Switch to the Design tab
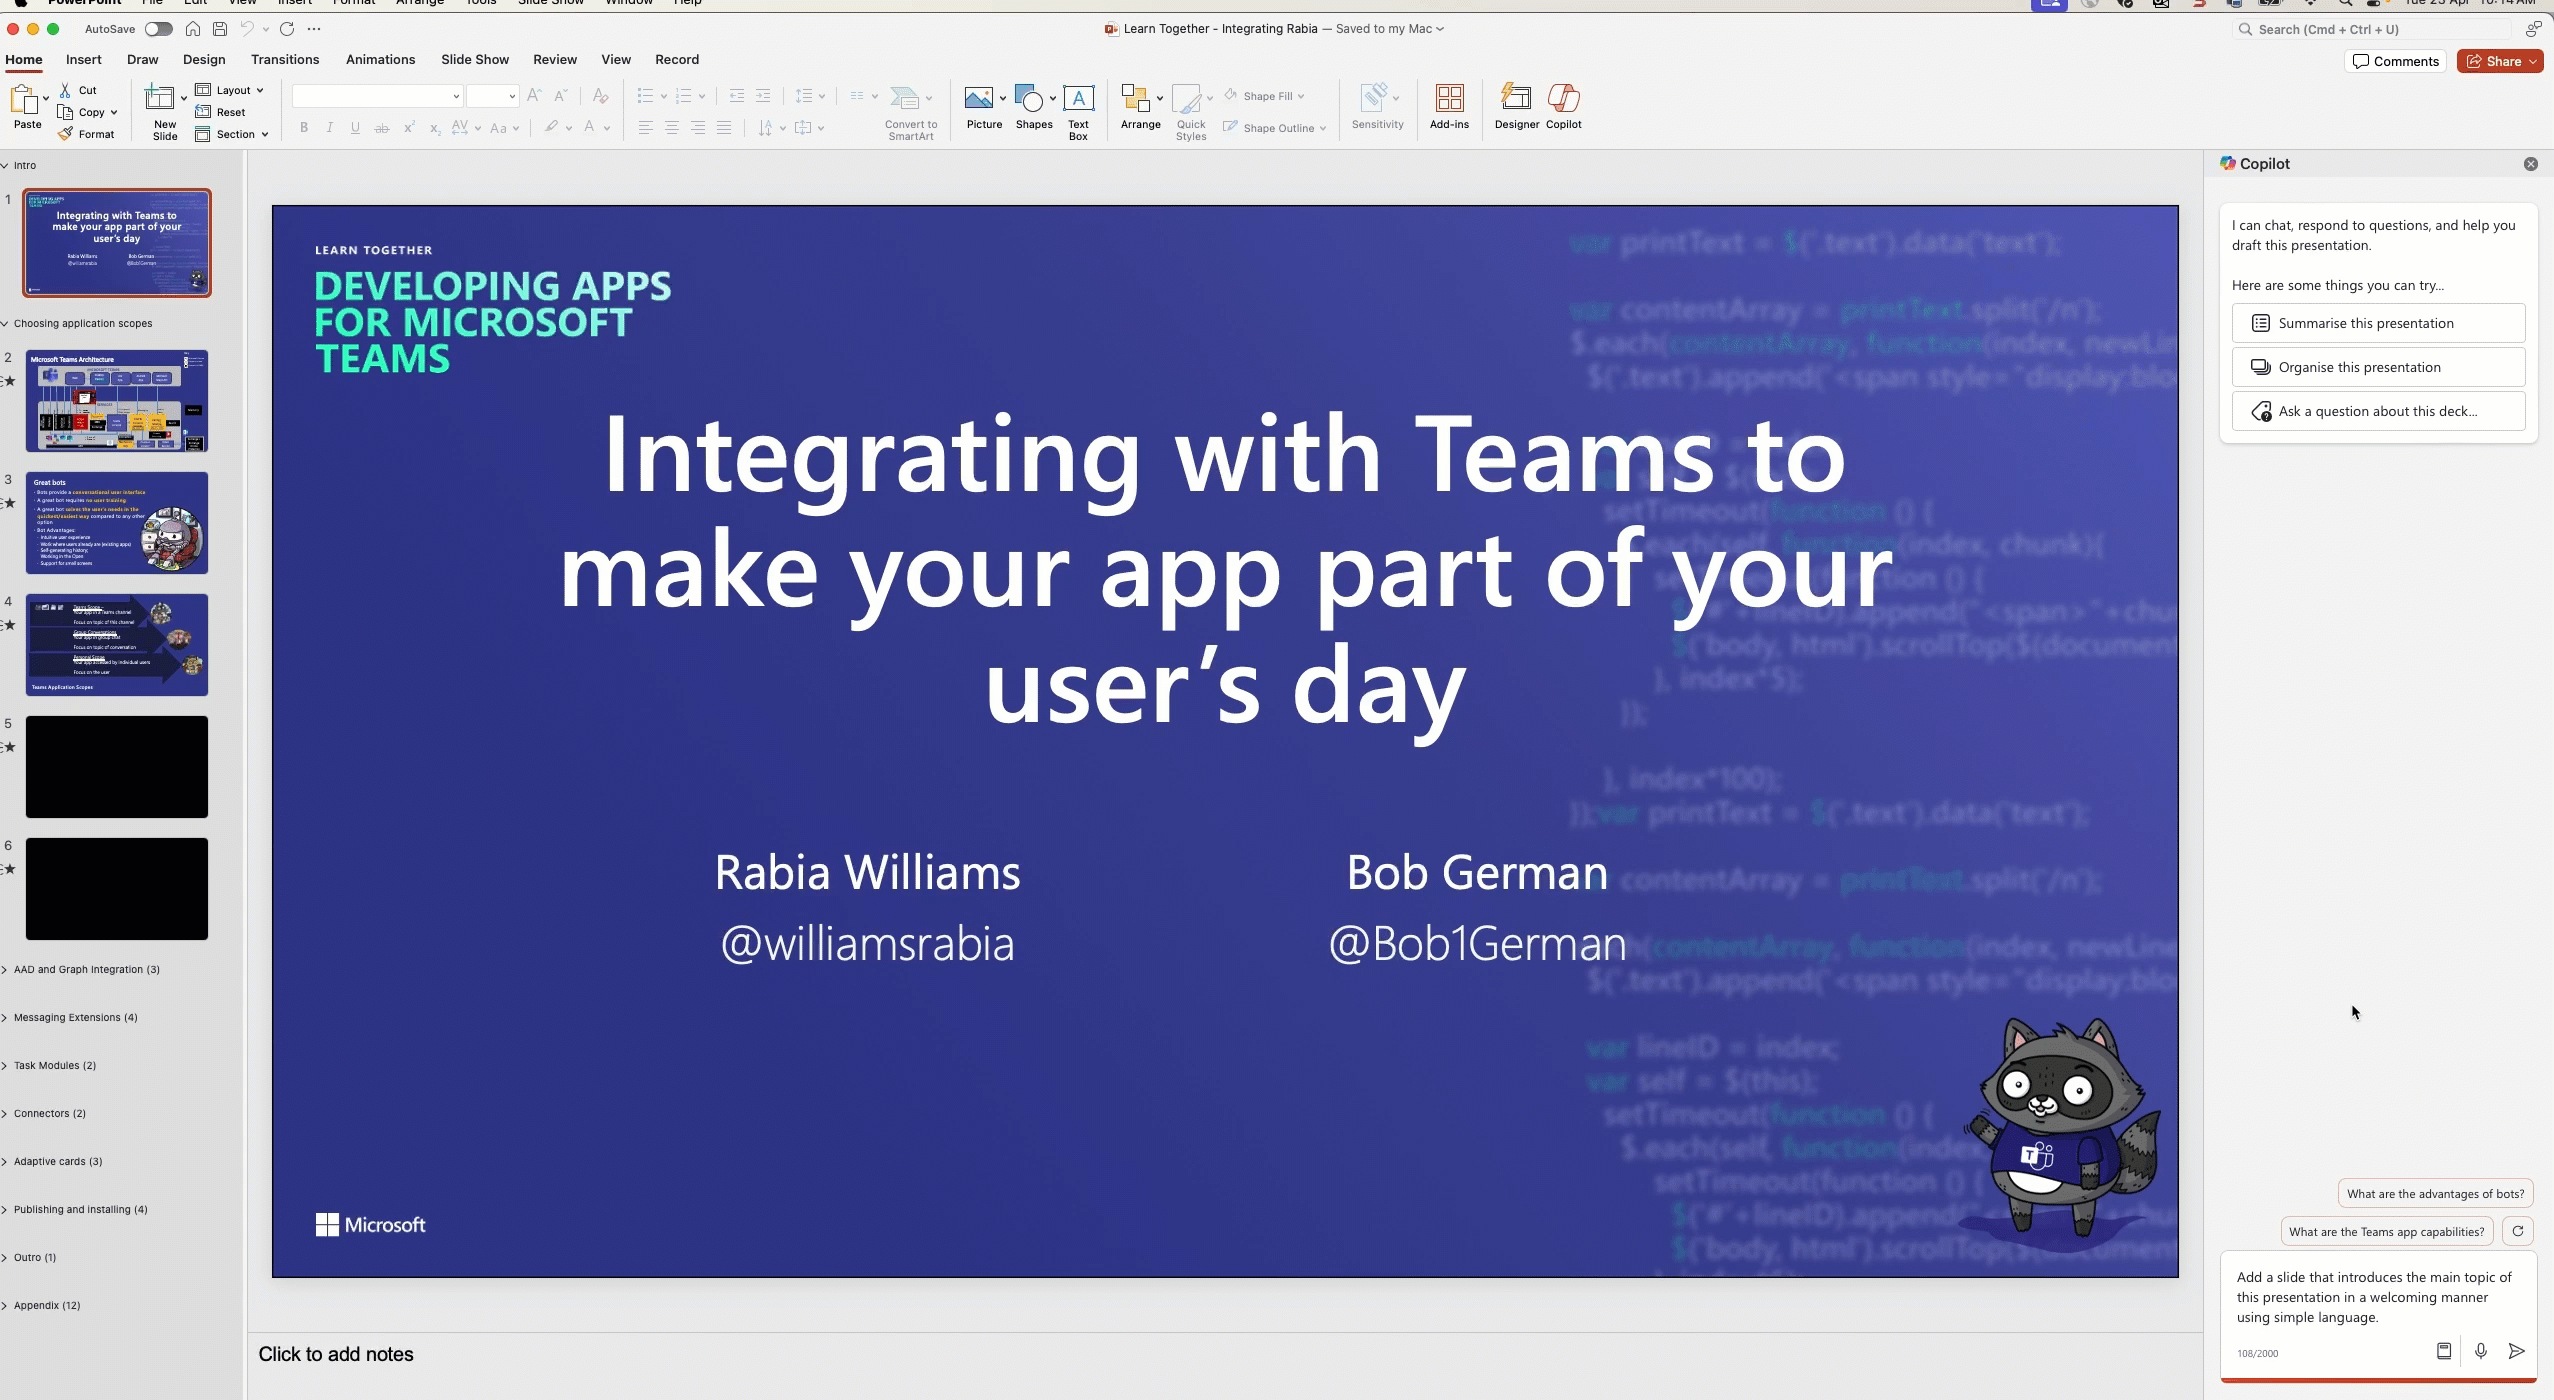This screenshot has height=1400, width=2554. [x=204, y=60]
